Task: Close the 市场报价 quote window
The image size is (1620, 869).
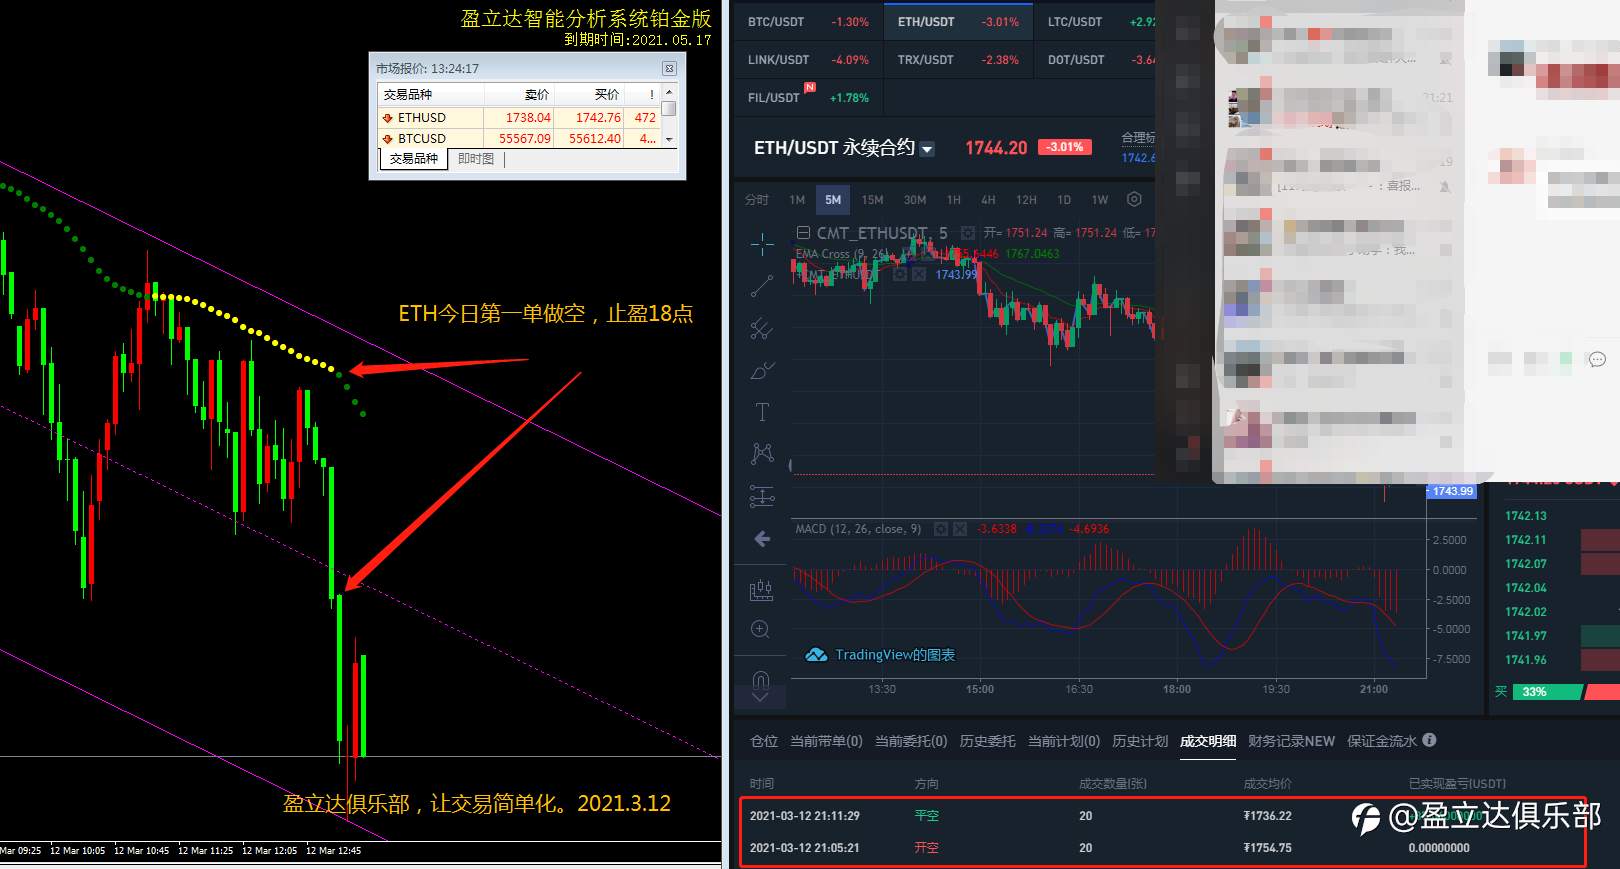Action: pyautogui.click(x=669, y=68)
